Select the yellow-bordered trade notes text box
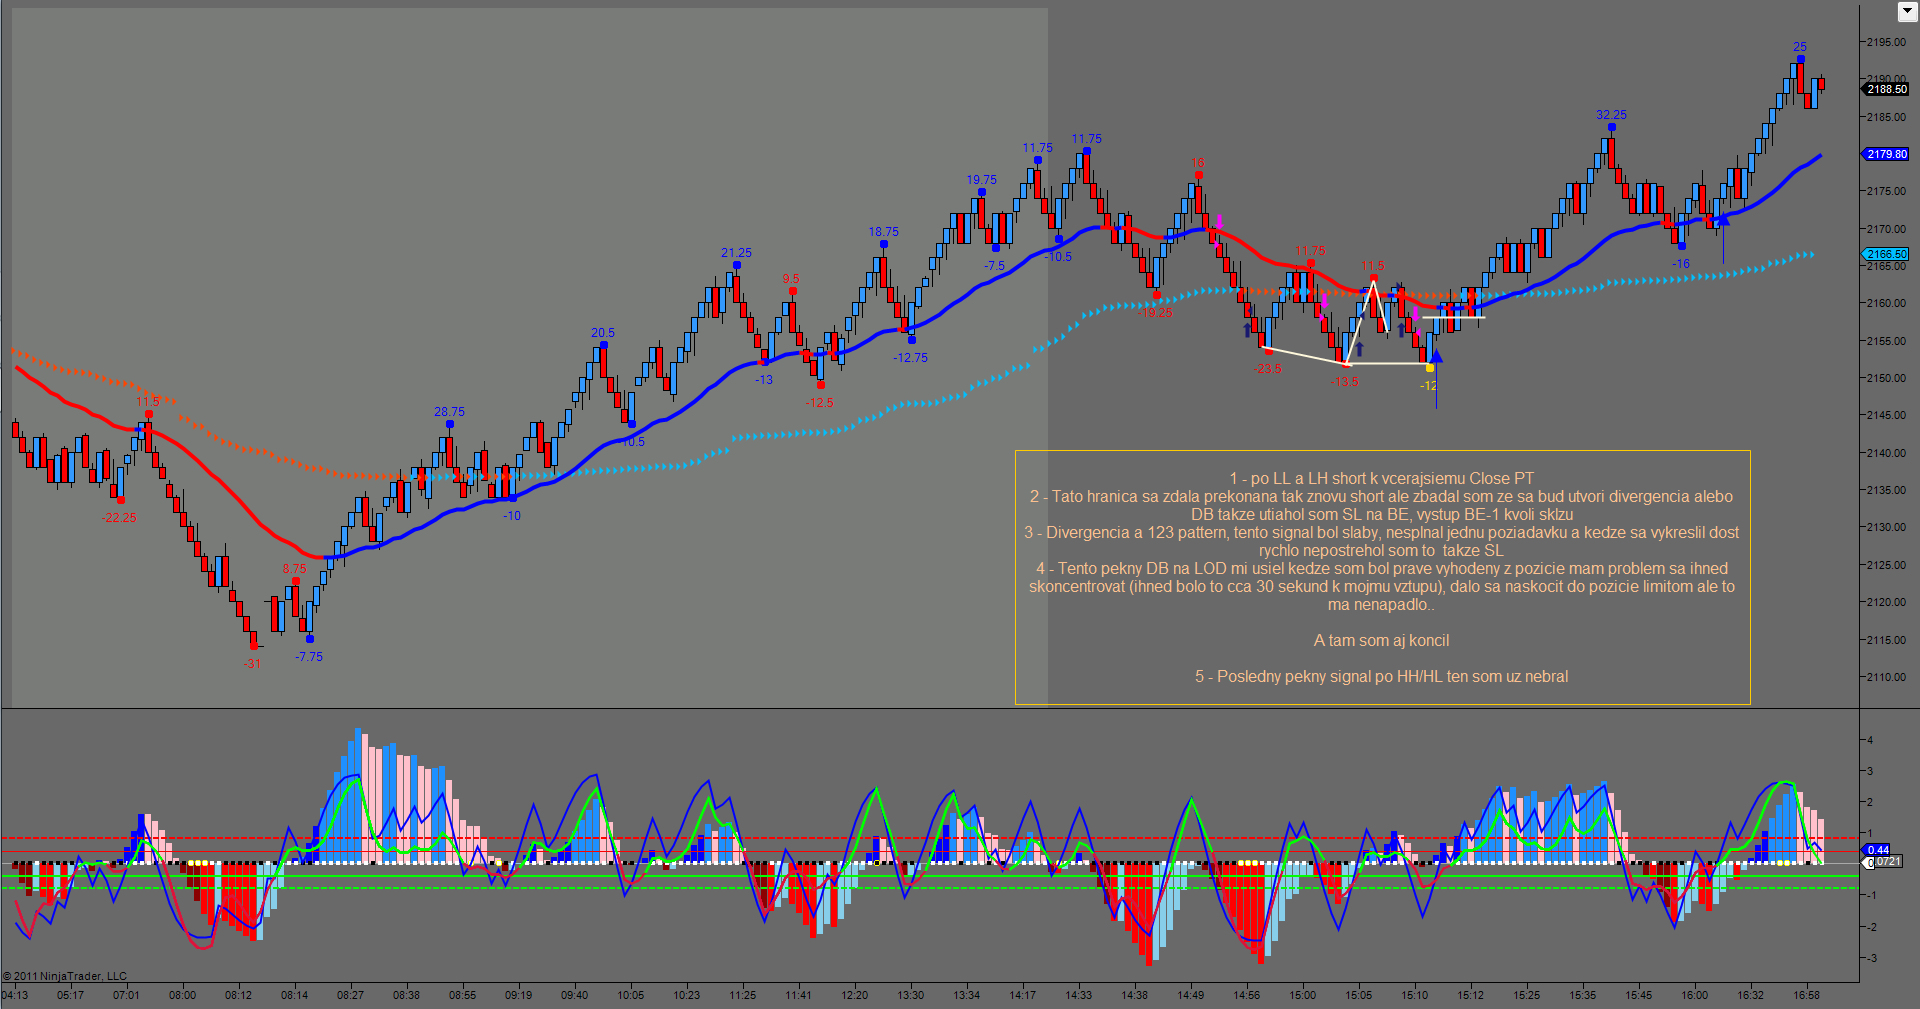Image resolution: width=1920 pixels, height=1009 pixels. point(1382,577)
